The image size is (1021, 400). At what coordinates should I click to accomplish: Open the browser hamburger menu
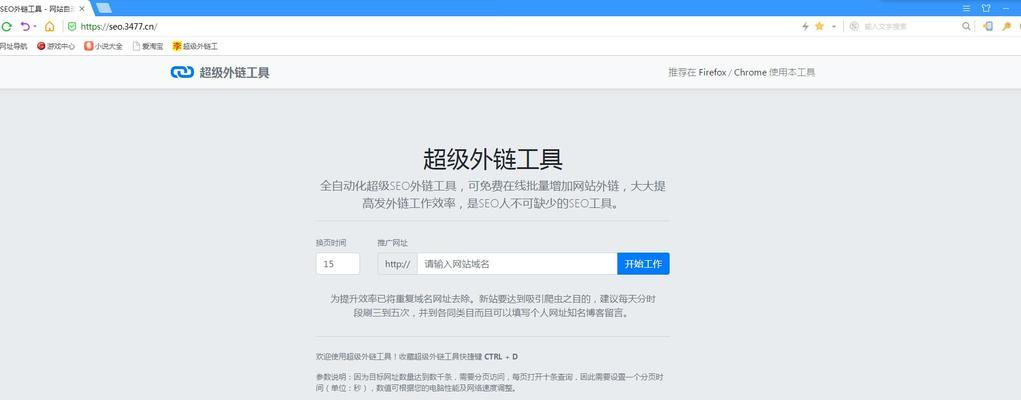click(x=966, y=8)
